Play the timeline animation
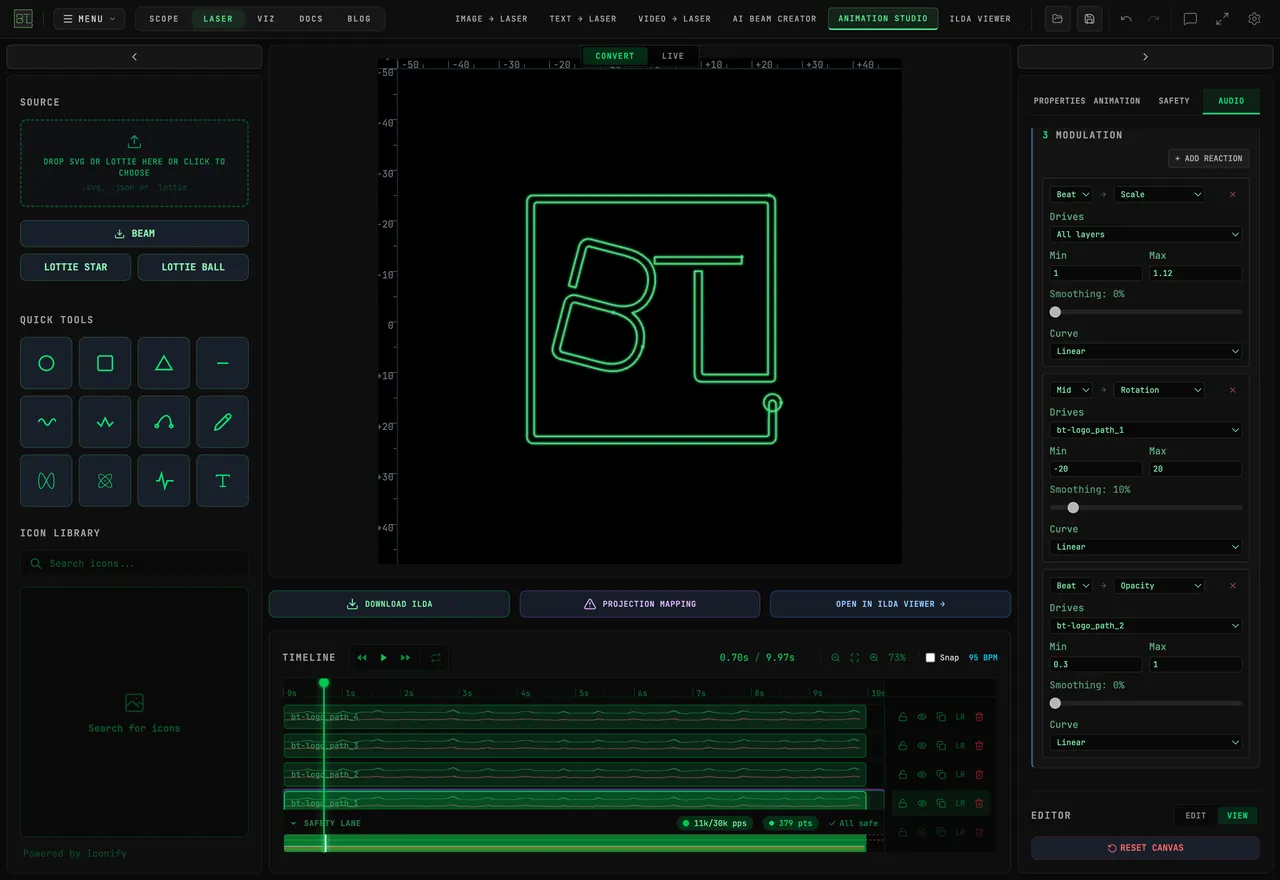Image resolution: width=1280 pixels, height=880 pixels. 383,657
